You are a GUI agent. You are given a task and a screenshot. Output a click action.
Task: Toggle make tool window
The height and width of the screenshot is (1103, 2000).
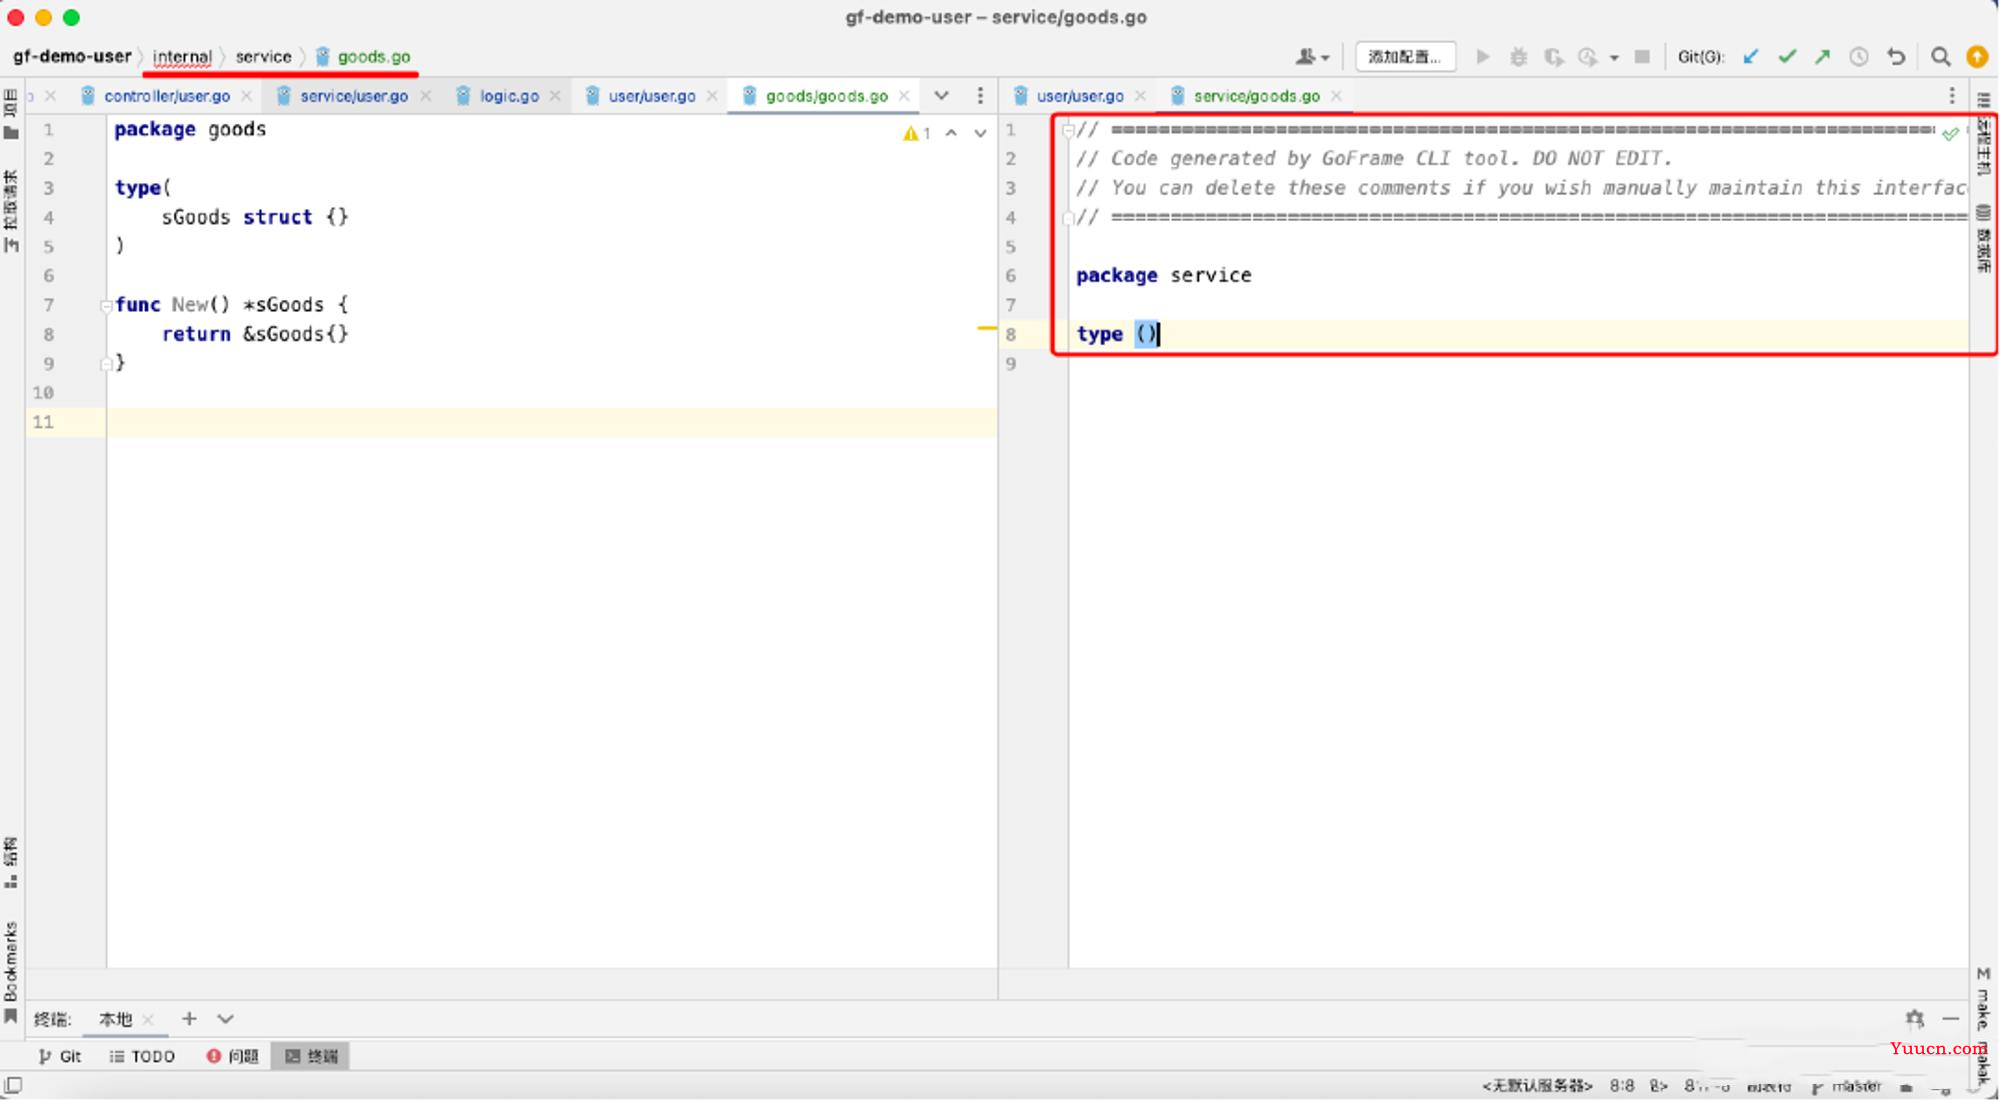pyautogui.click(x=1984, y=998)
